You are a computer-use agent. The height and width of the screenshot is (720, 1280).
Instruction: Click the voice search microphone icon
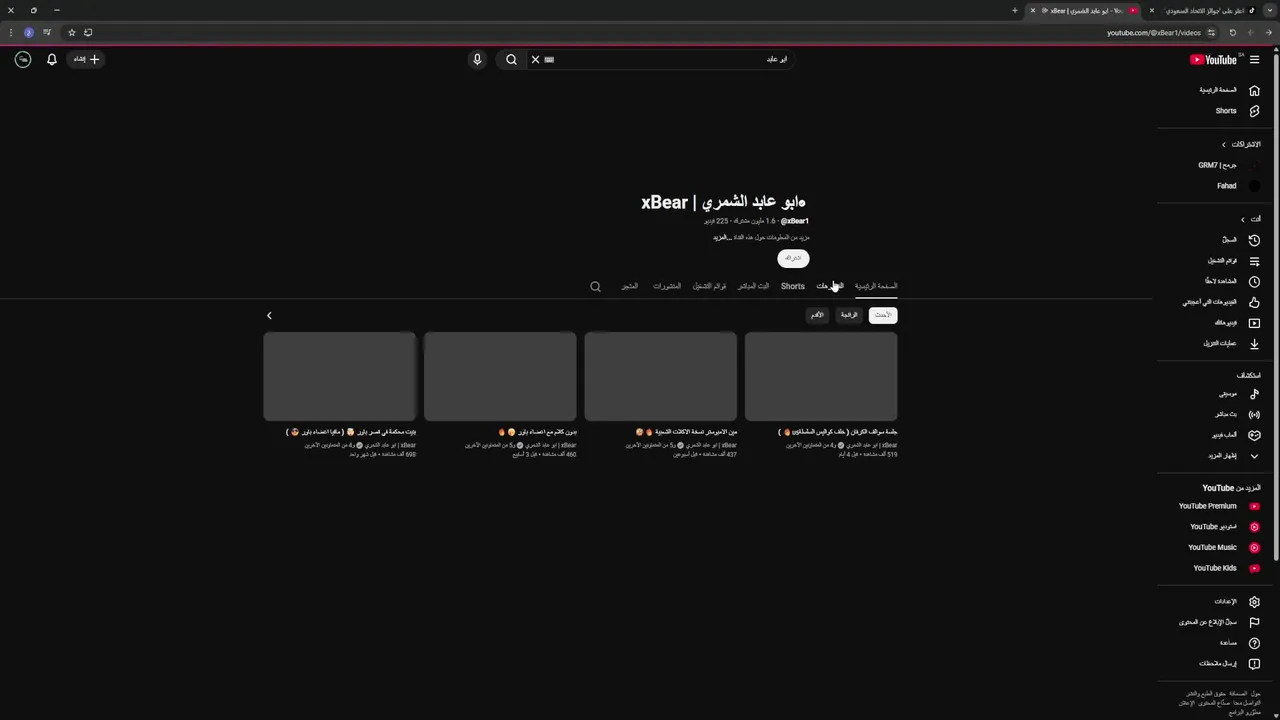[477, 60]
